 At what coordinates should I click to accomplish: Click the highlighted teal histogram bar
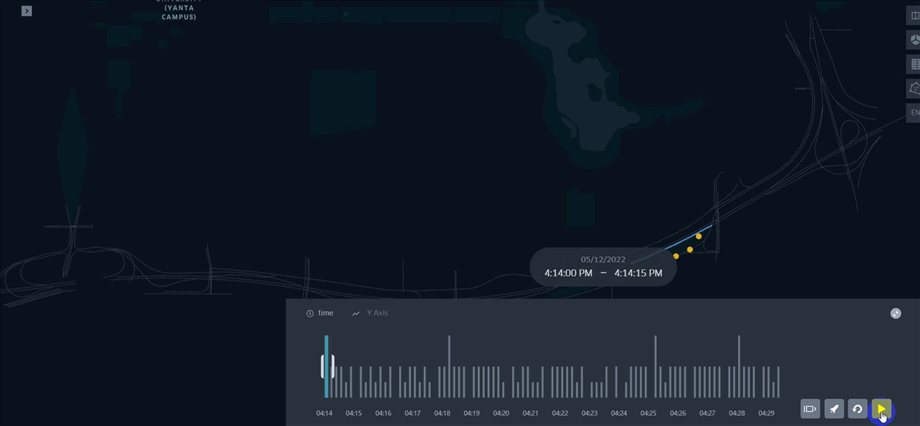[326, 367]
